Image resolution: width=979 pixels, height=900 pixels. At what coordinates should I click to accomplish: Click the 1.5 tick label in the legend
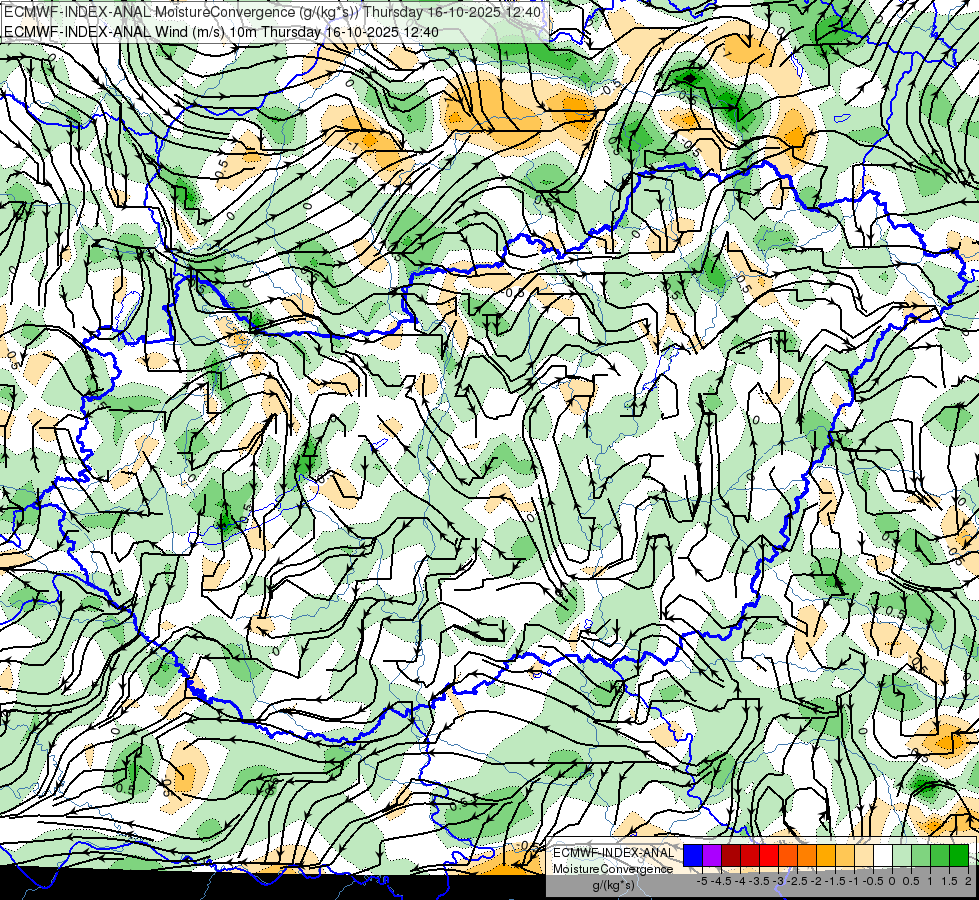(949, 881)
